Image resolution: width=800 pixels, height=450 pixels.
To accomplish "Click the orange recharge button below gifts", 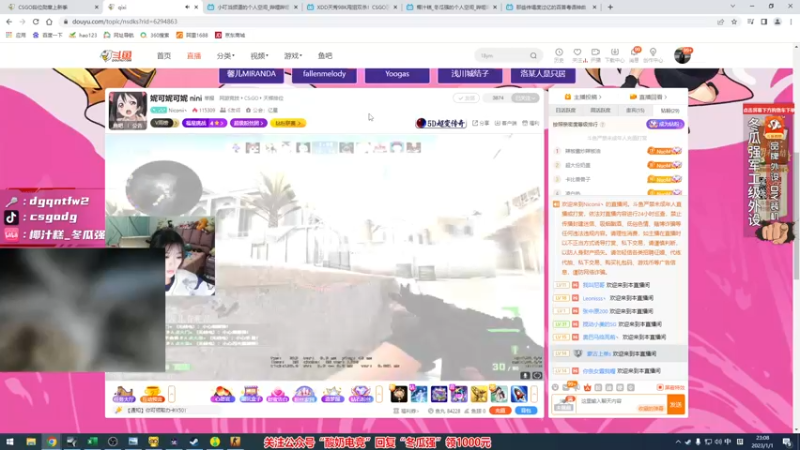I will (x=500, y=410).
